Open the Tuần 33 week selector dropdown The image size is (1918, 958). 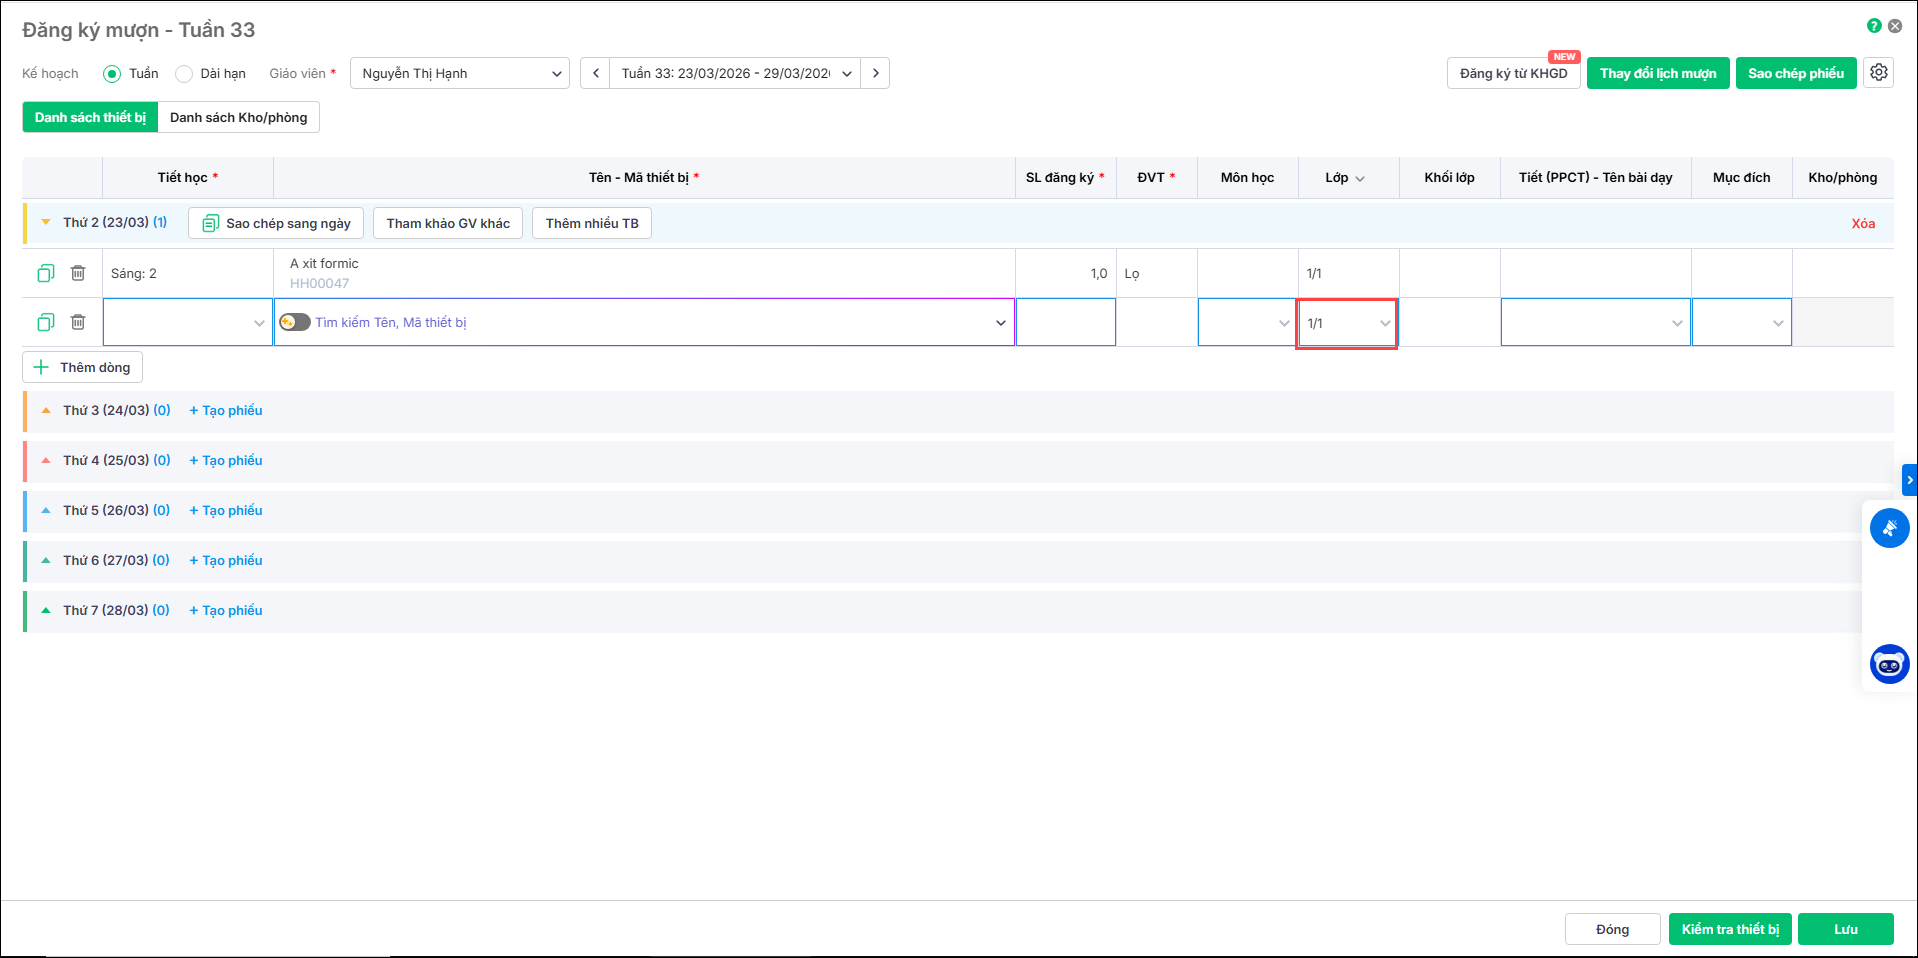(735, 73)
